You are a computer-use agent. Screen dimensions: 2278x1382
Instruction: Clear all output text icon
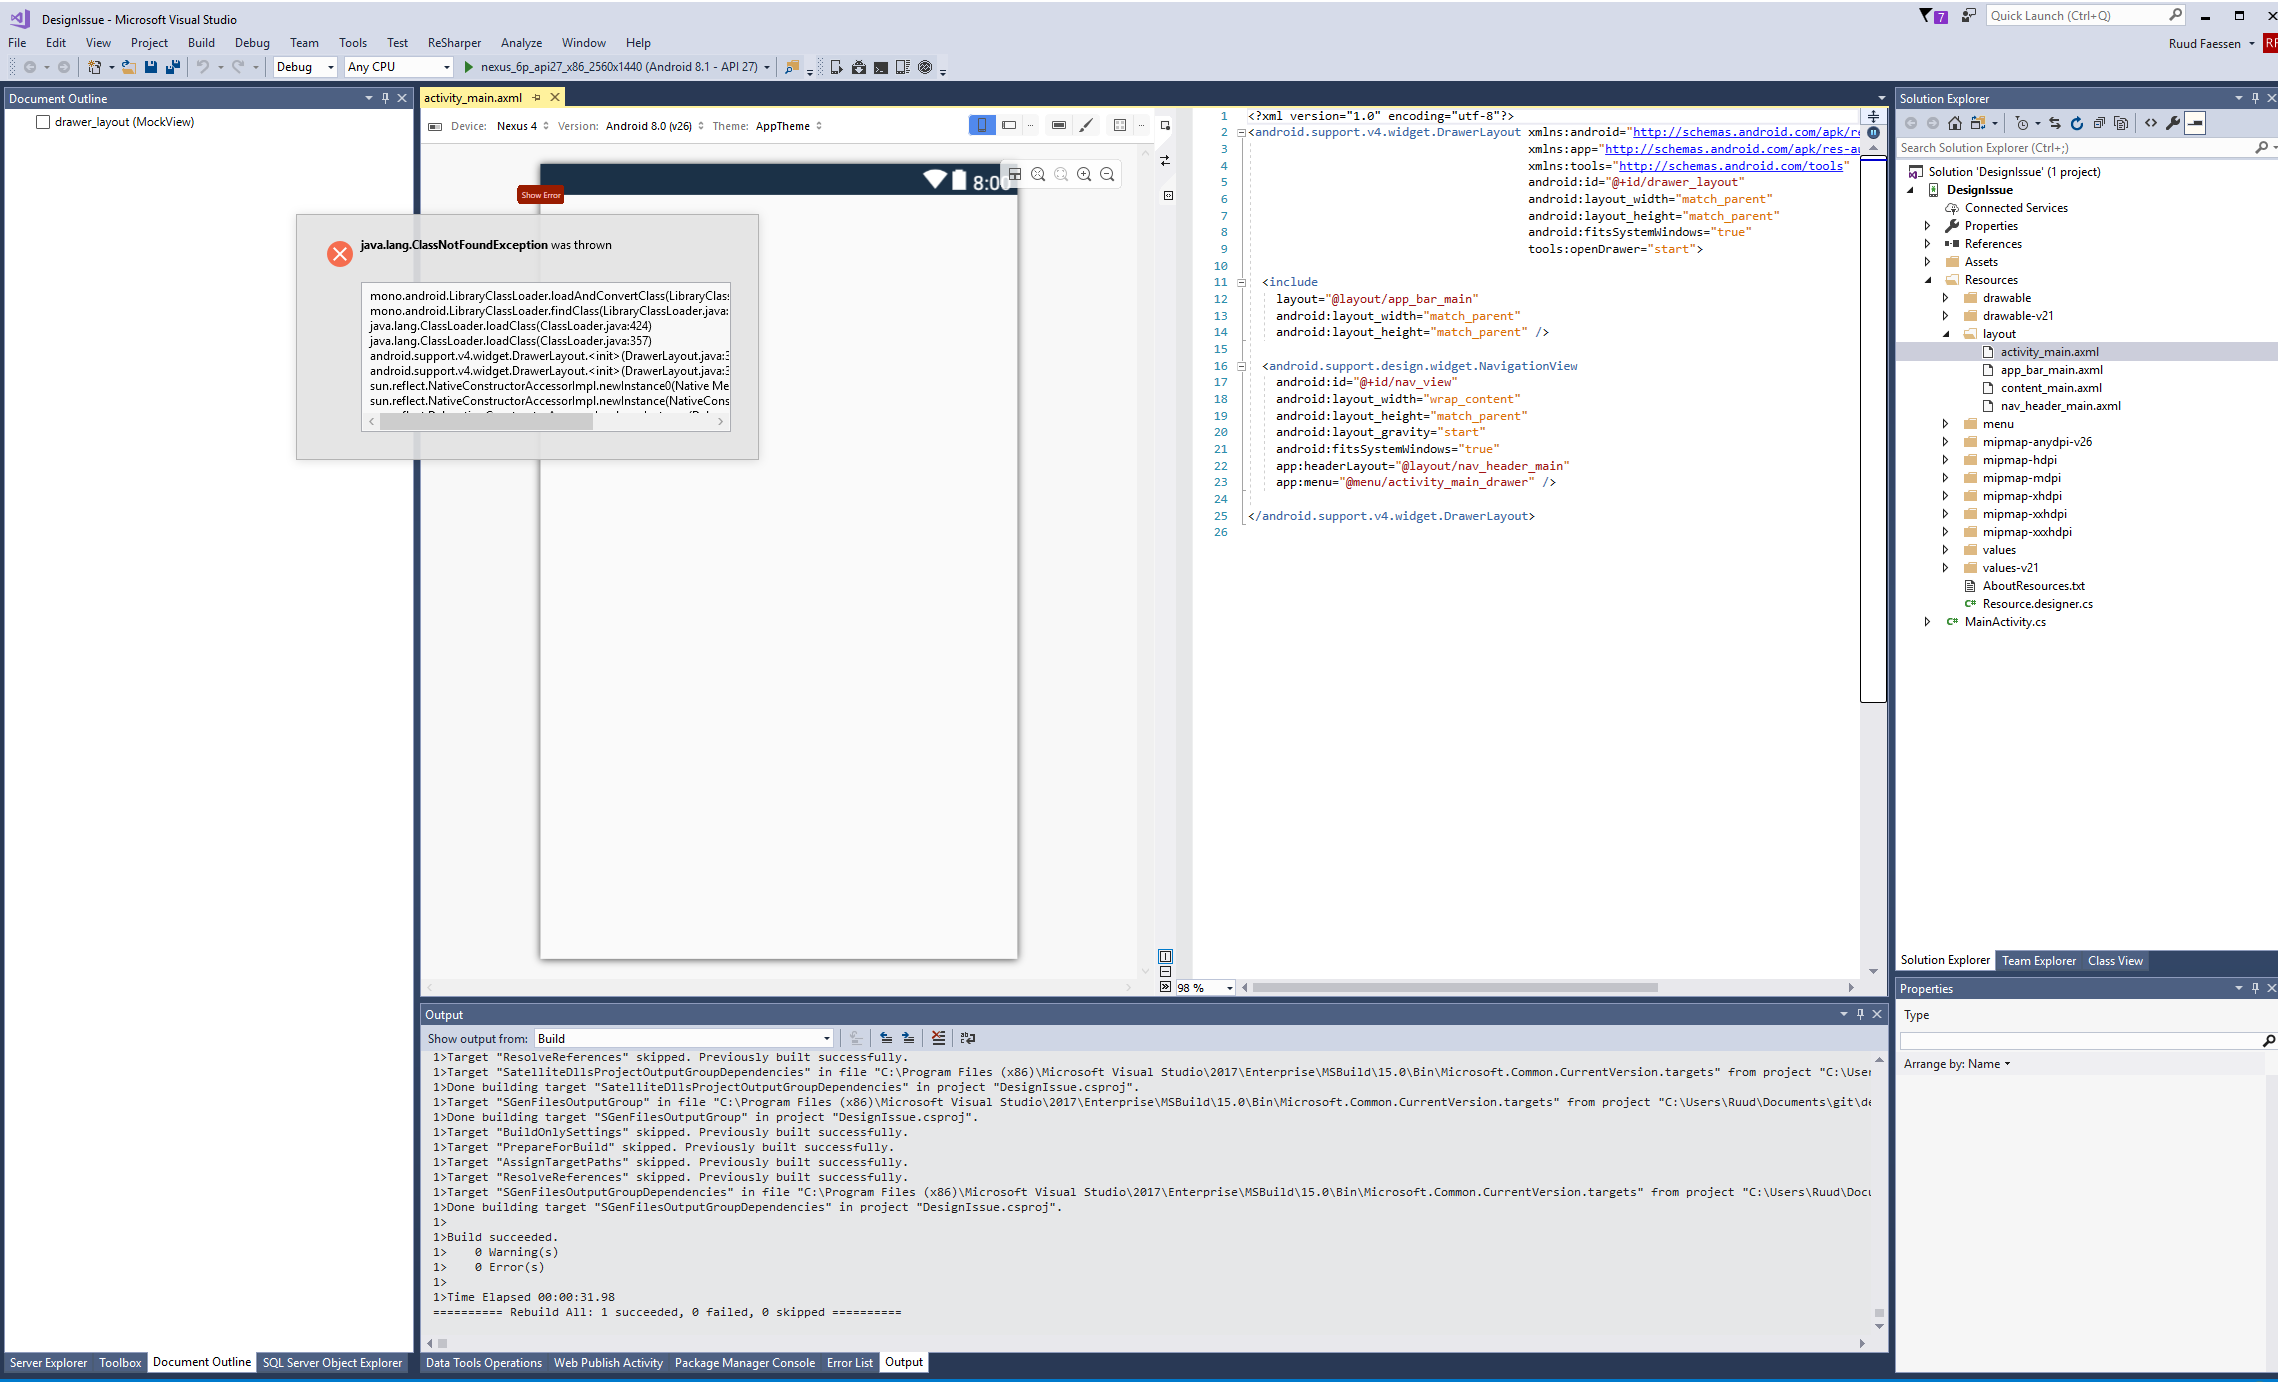click(938, 1038)
